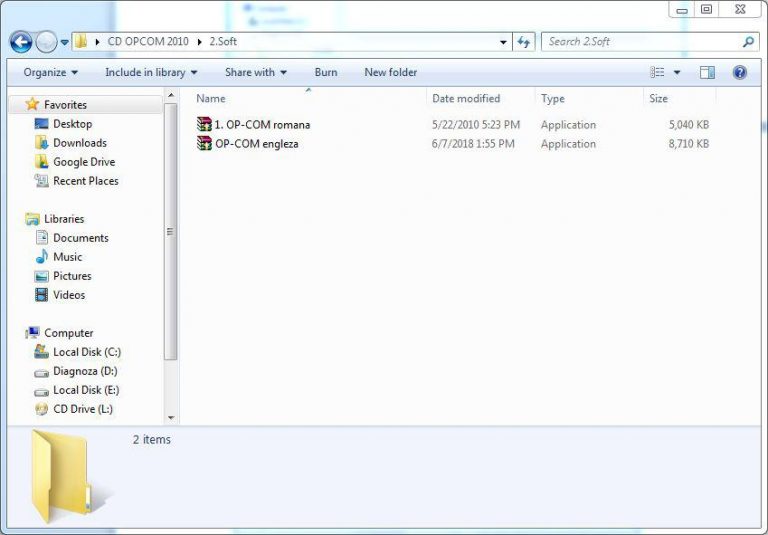Click the Desktop icon in Favorites
This screenshot has width=768, height=535.
point(42,123)
